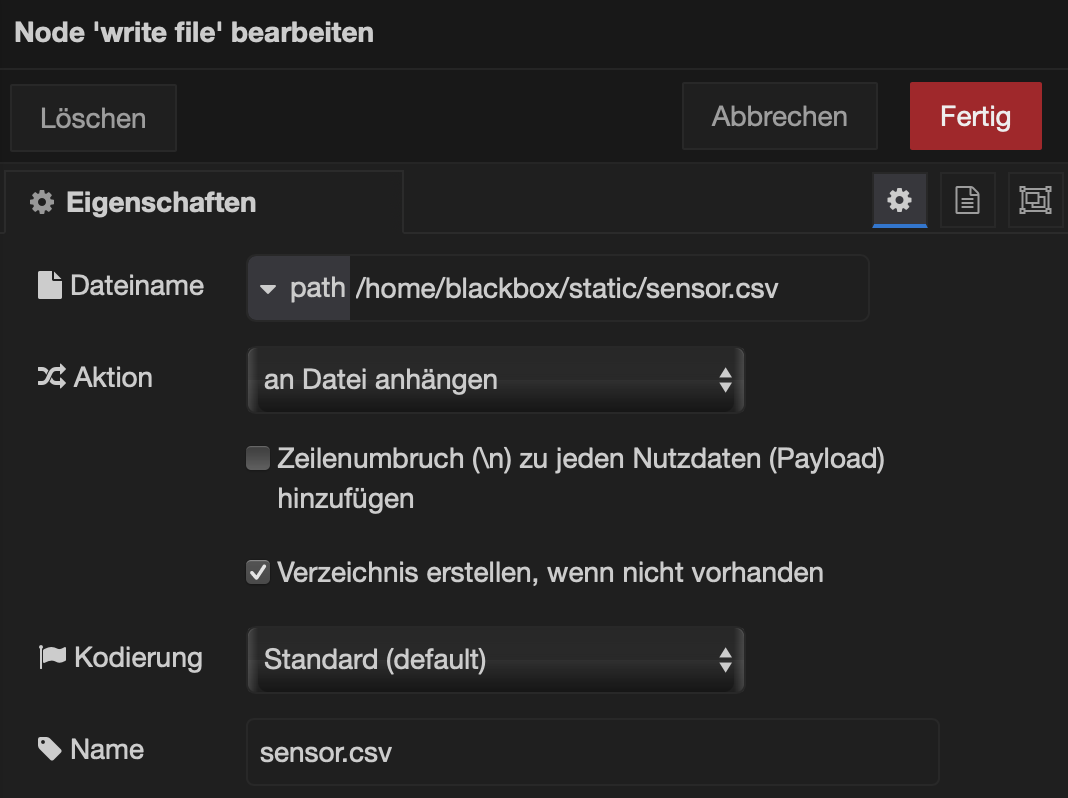This screenshot has height=798, width=1068.
Task: Click the Löschen button
Action: coord(93,119)
